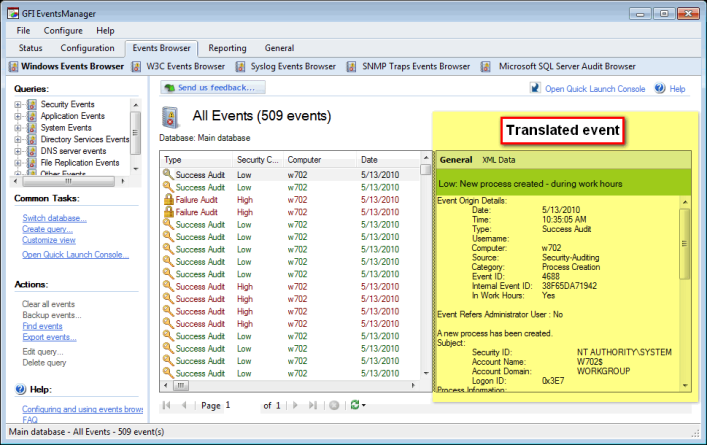Click SNMP Traps Events Browser icon
The height and width of the screenshot is (445, 707).
351,67
